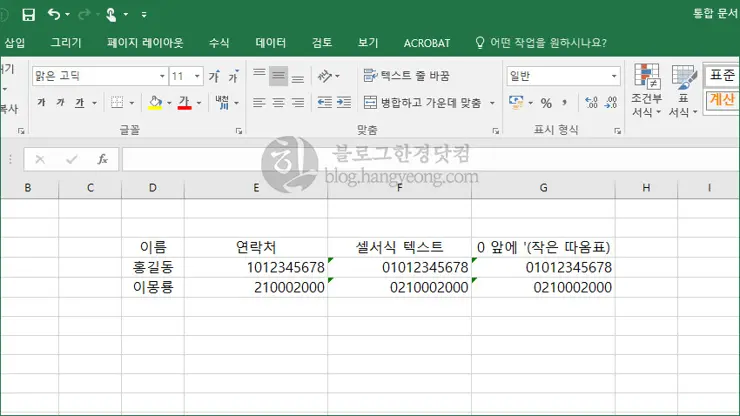Switch to the 수식 tab
740x416 pixels.
click(219, 42)
